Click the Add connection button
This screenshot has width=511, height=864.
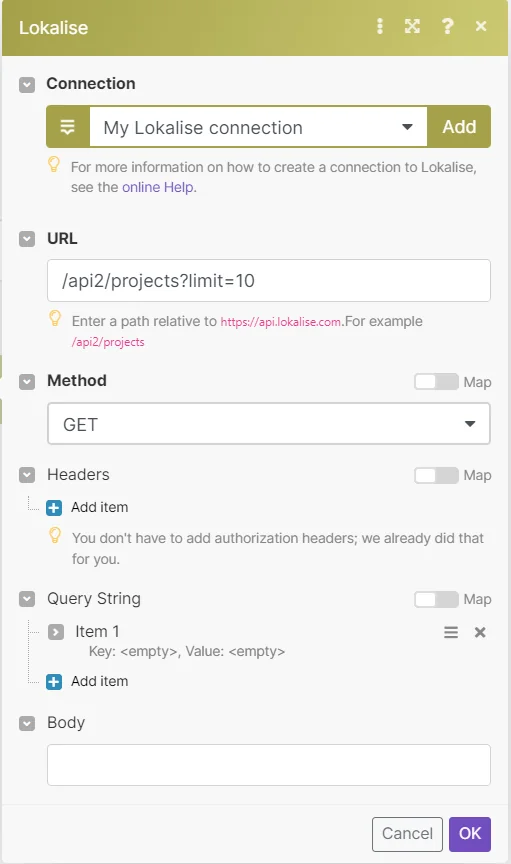click(459, 127)
